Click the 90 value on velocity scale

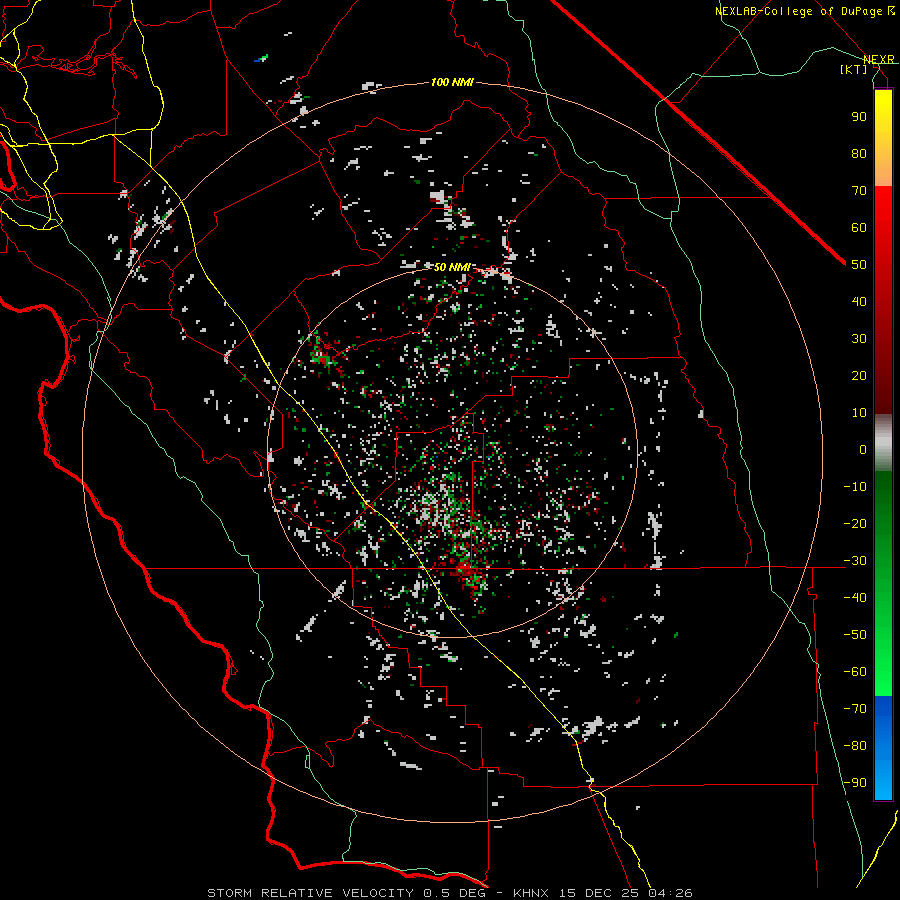pos(859,117)
